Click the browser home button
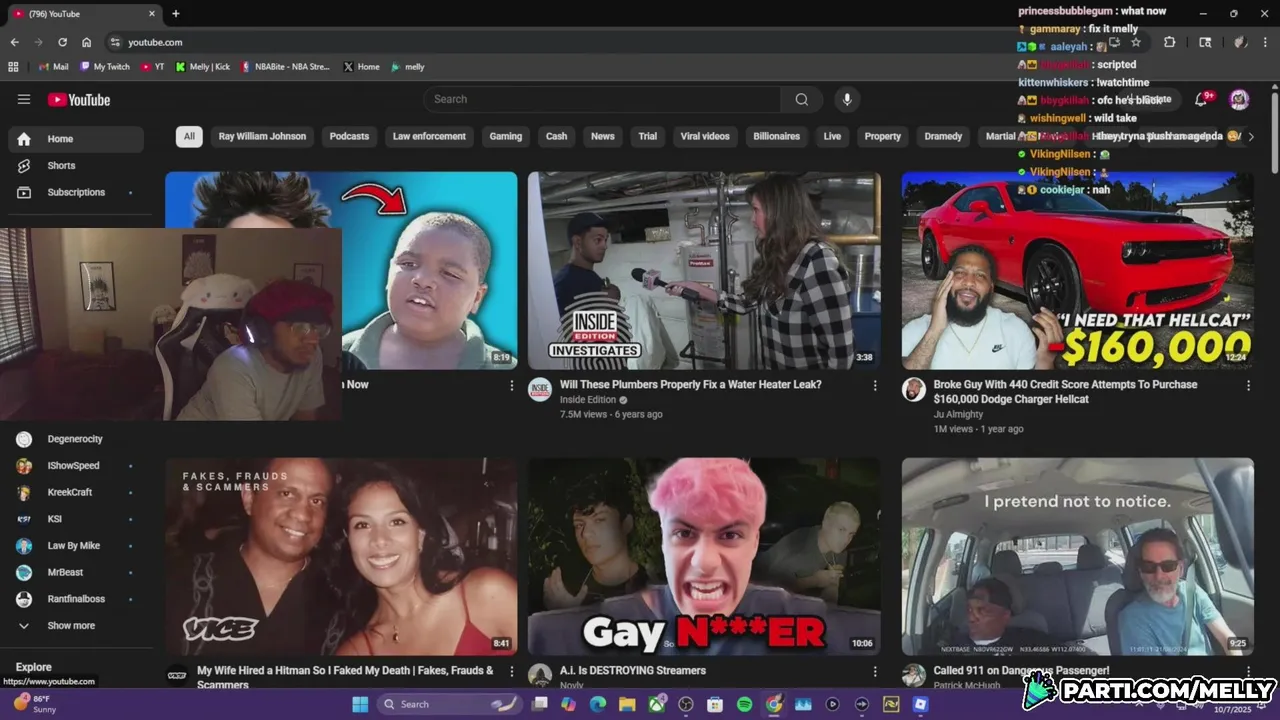Screen dimensions: 1280x720 87,42
